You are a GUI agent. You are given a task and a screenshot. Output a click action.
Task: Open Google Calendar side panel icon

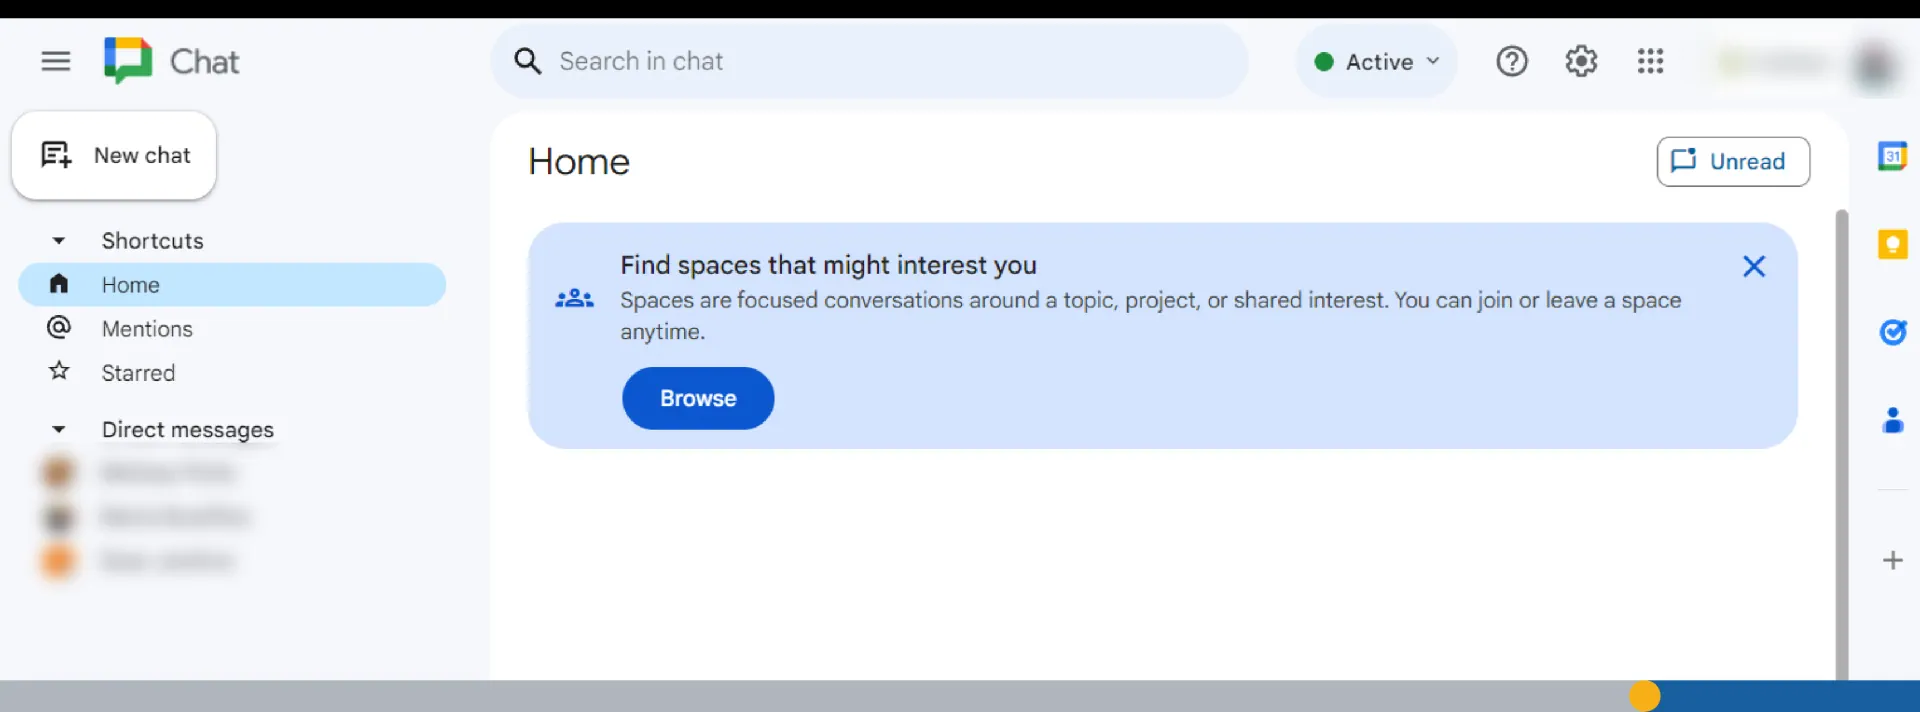[x=1892, y=156]
